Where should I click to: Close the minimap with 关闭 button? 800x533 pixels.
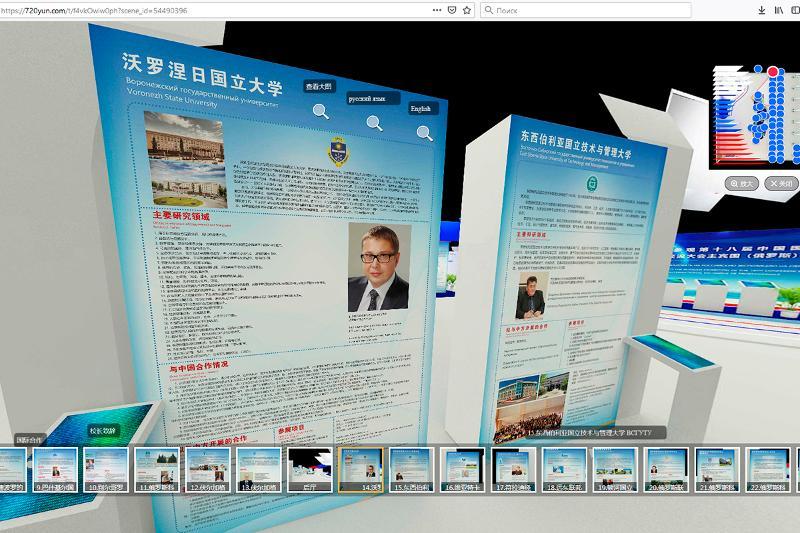(x=781, y=184)
